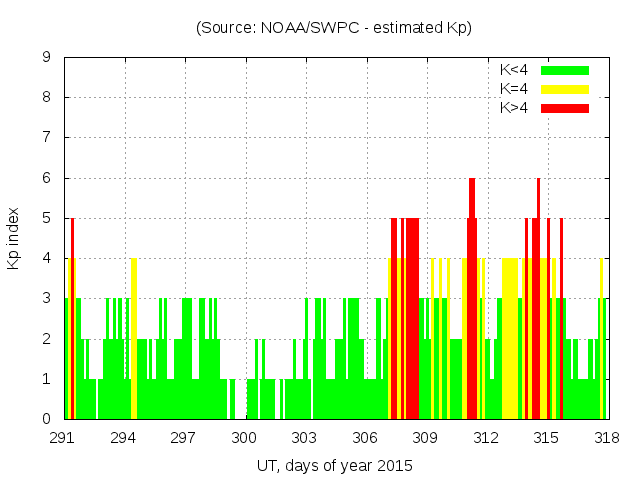Click the wide yellow bar near day 313
This screenshot has height=480, width=640.
[x=510, y=340]
